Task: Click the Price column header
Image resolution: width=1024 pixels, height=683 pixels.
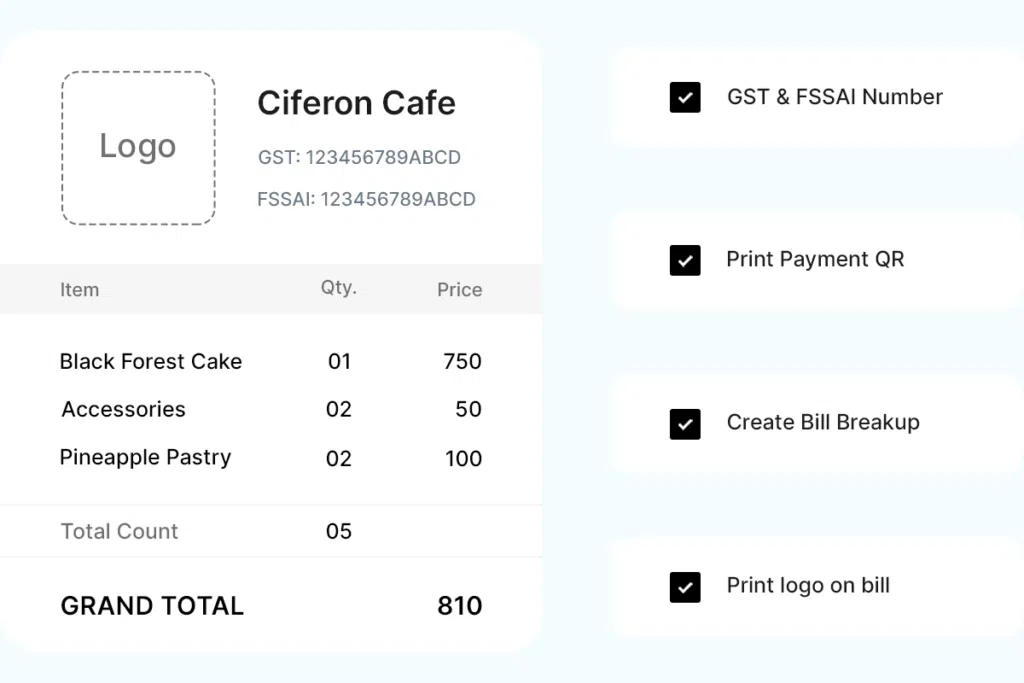Action: tap(459, 290)
